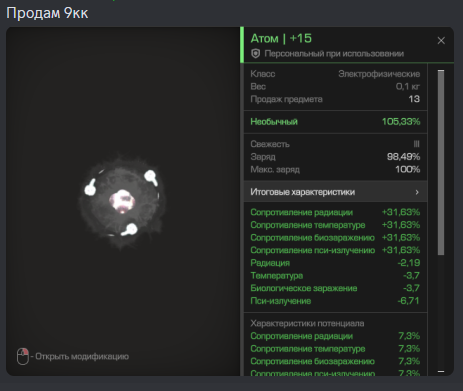This screenshot has height=391, width=463.
Task: Open the Итоговые характеристики section header
Action: (335, 192)
